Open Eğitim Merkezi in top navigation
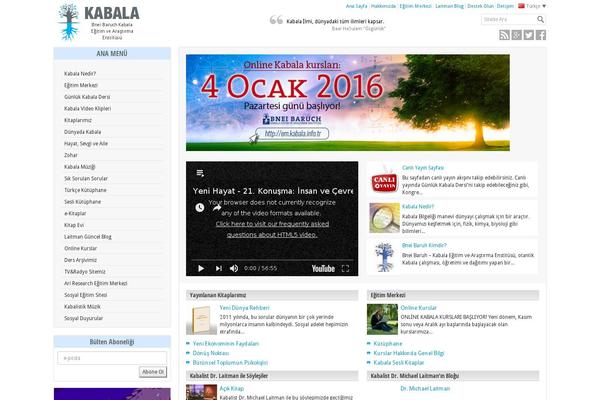600x400 pixels. [416, 6]
